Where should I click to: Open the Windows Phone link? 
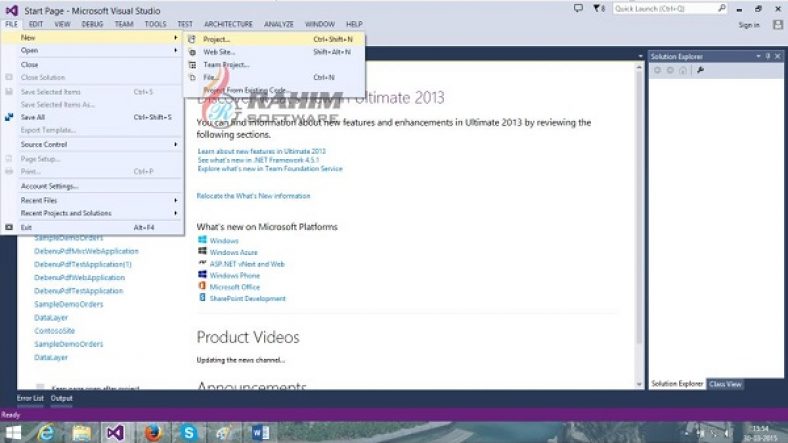click(235, 275)
